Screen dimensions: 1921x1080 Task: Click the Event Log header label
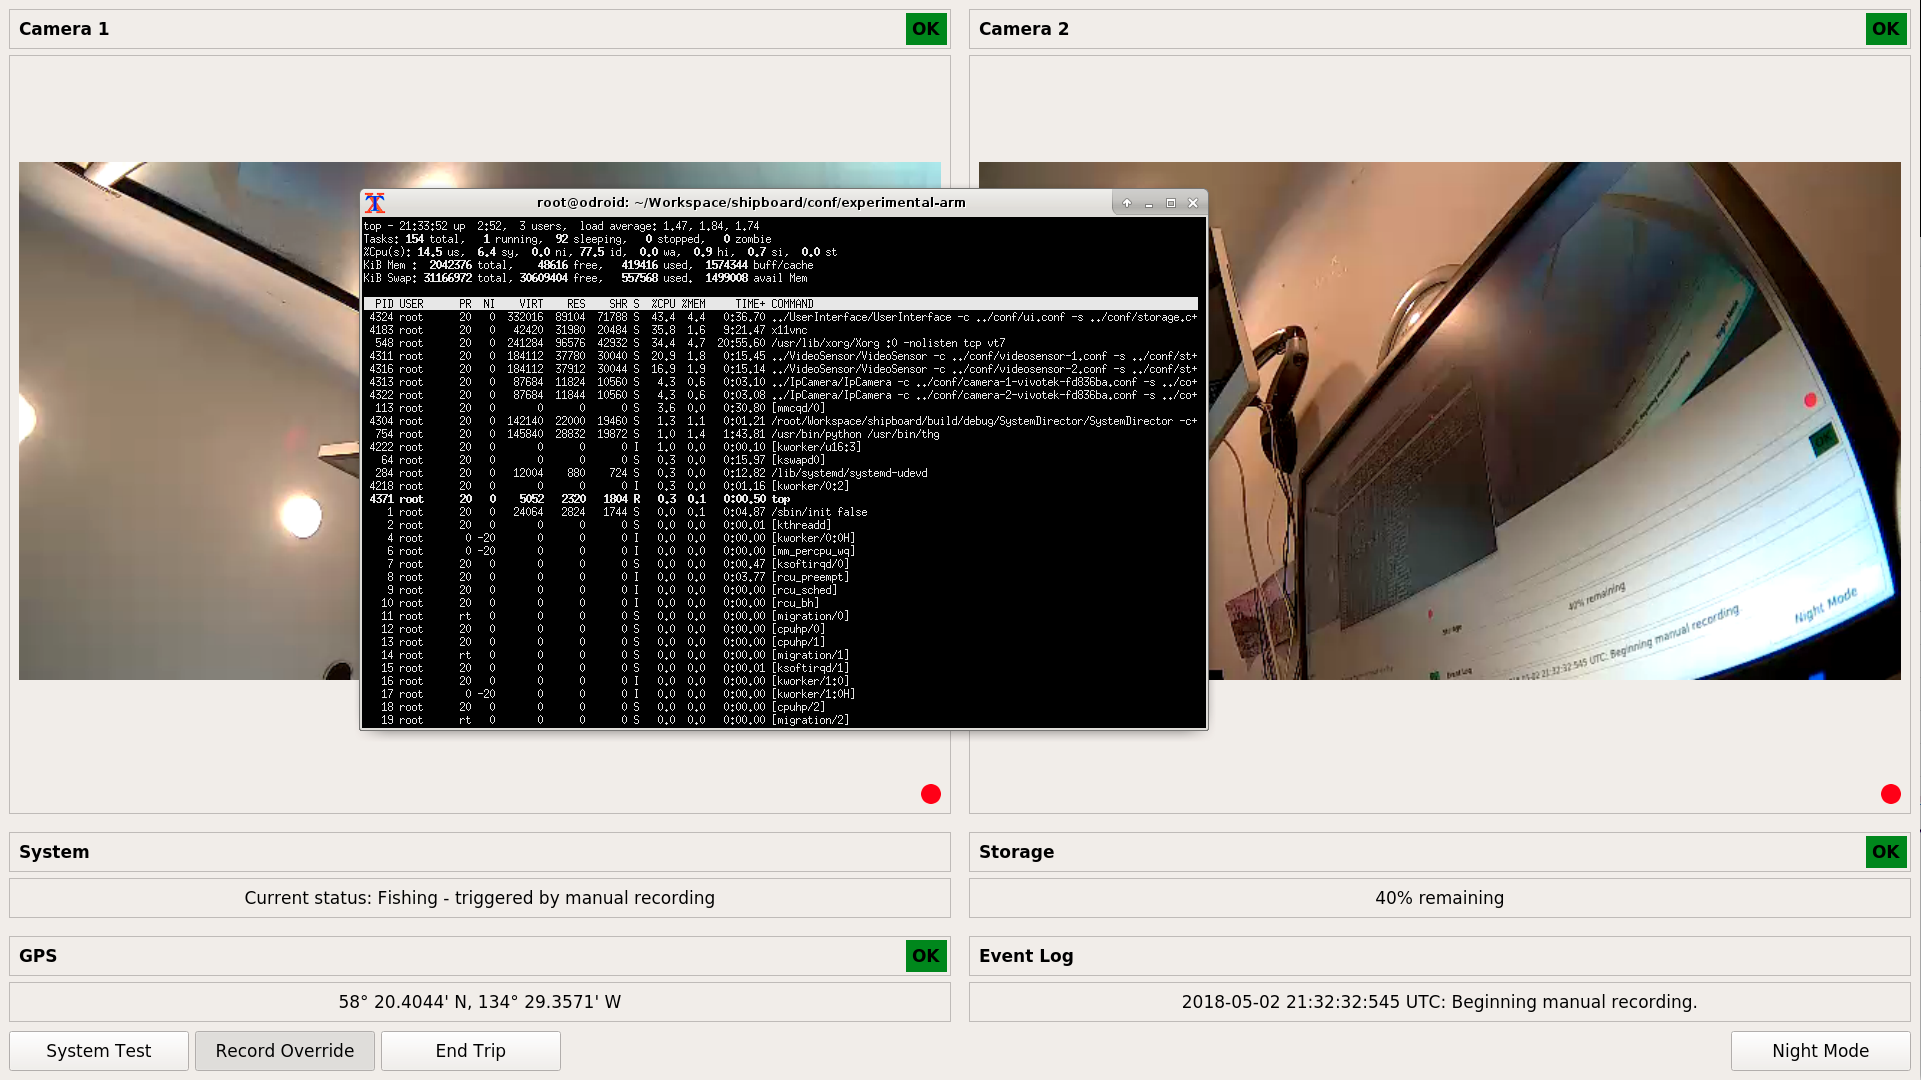(1026, 956)
